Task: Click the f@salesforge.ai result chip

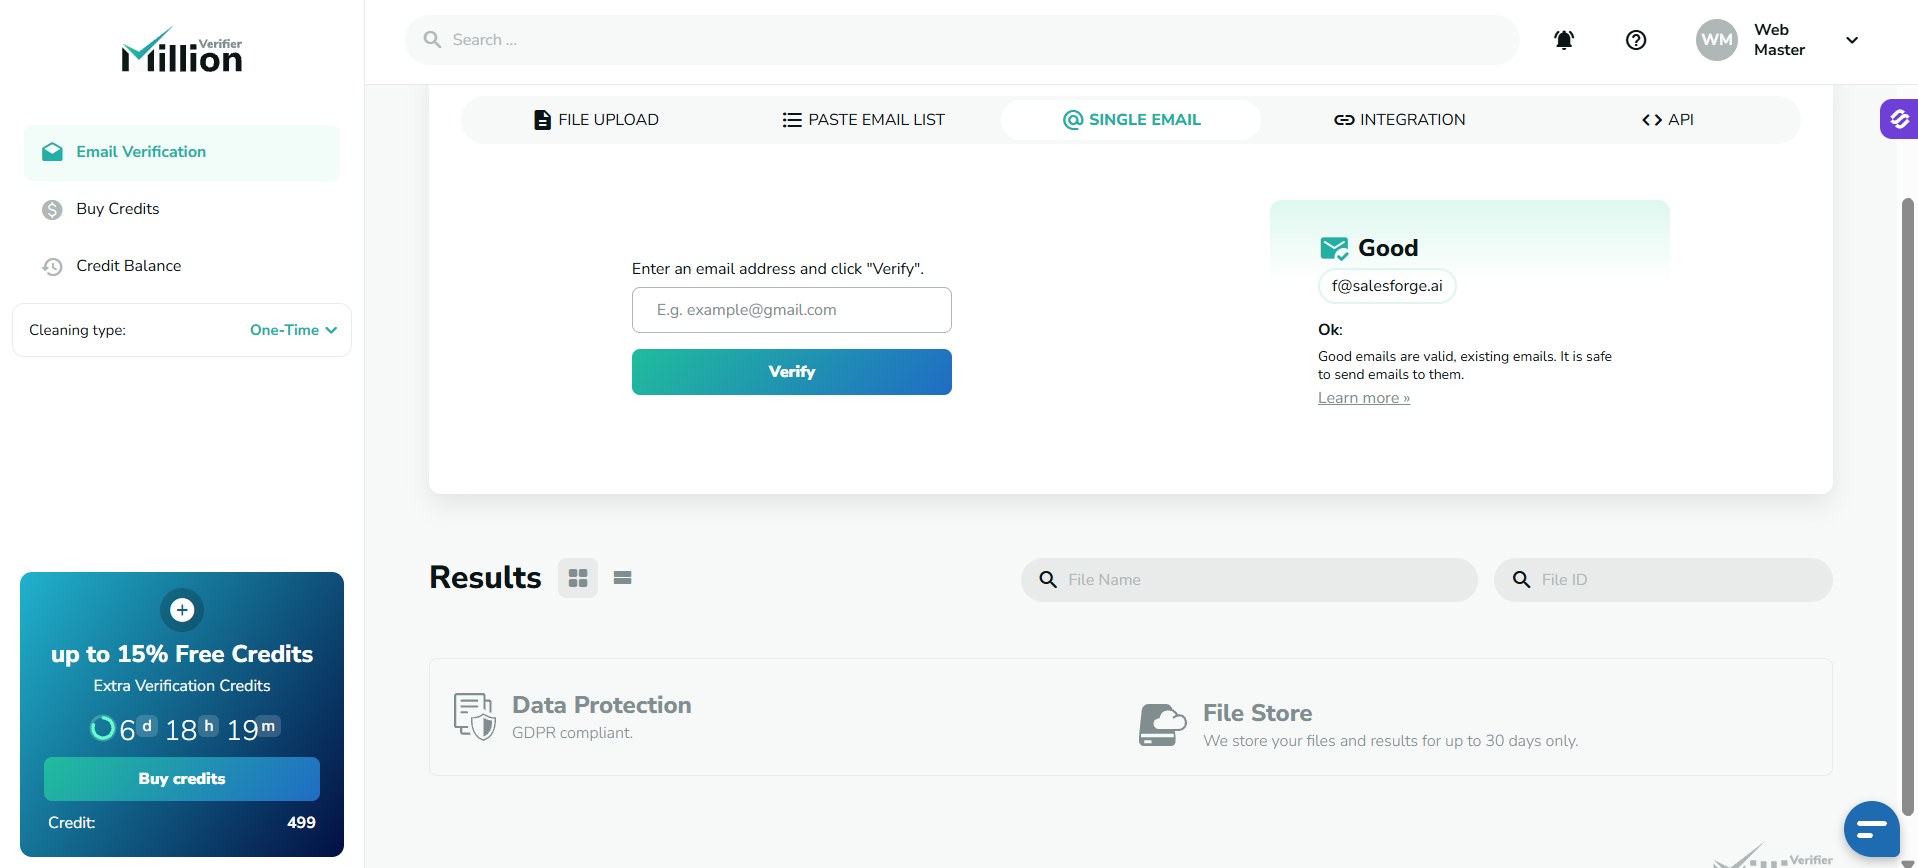Action: pyautogui.click(x=1387, y=286)
